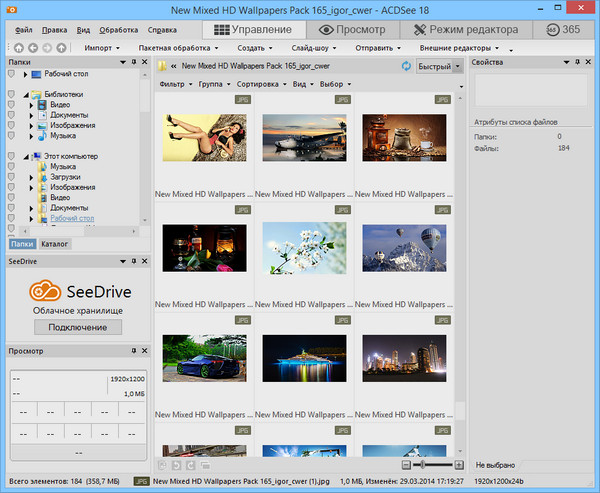Toggle Easy-Select marker next to Библиотеки
600x493 pixels.
[x=11, y=94]
